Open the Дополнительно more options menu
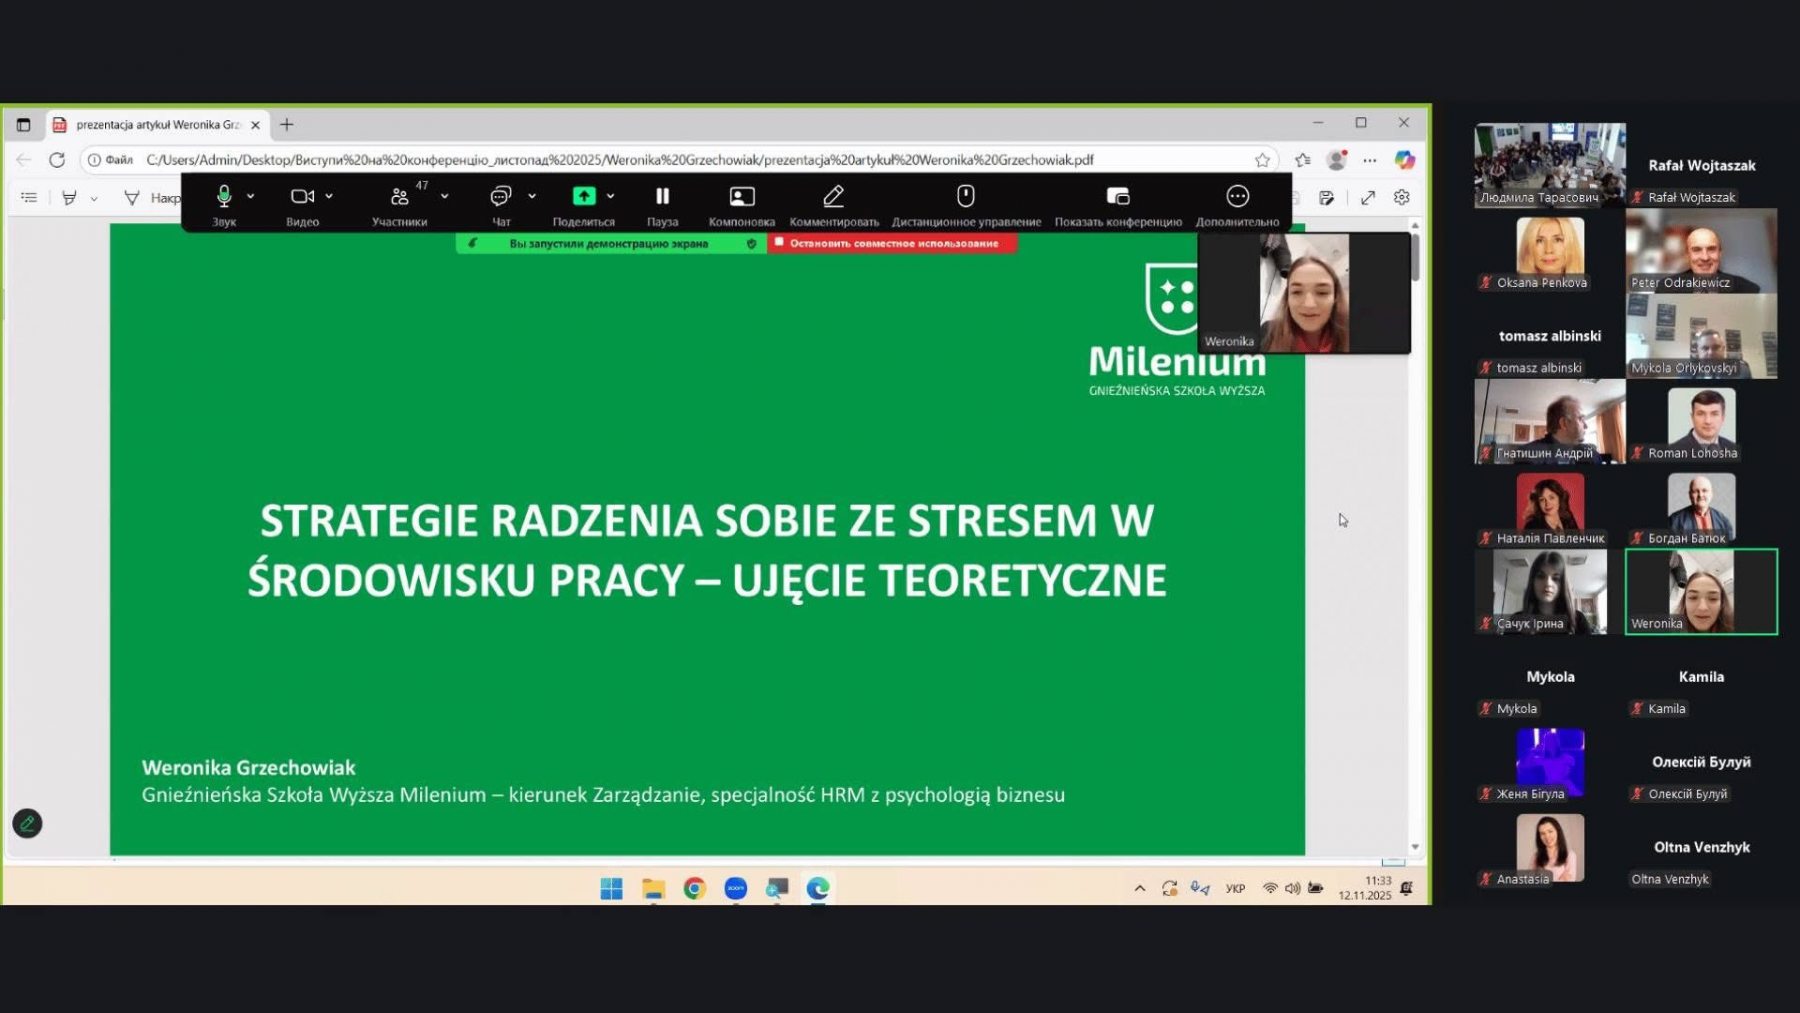 pyautogui.click(x=1237, y=197)
